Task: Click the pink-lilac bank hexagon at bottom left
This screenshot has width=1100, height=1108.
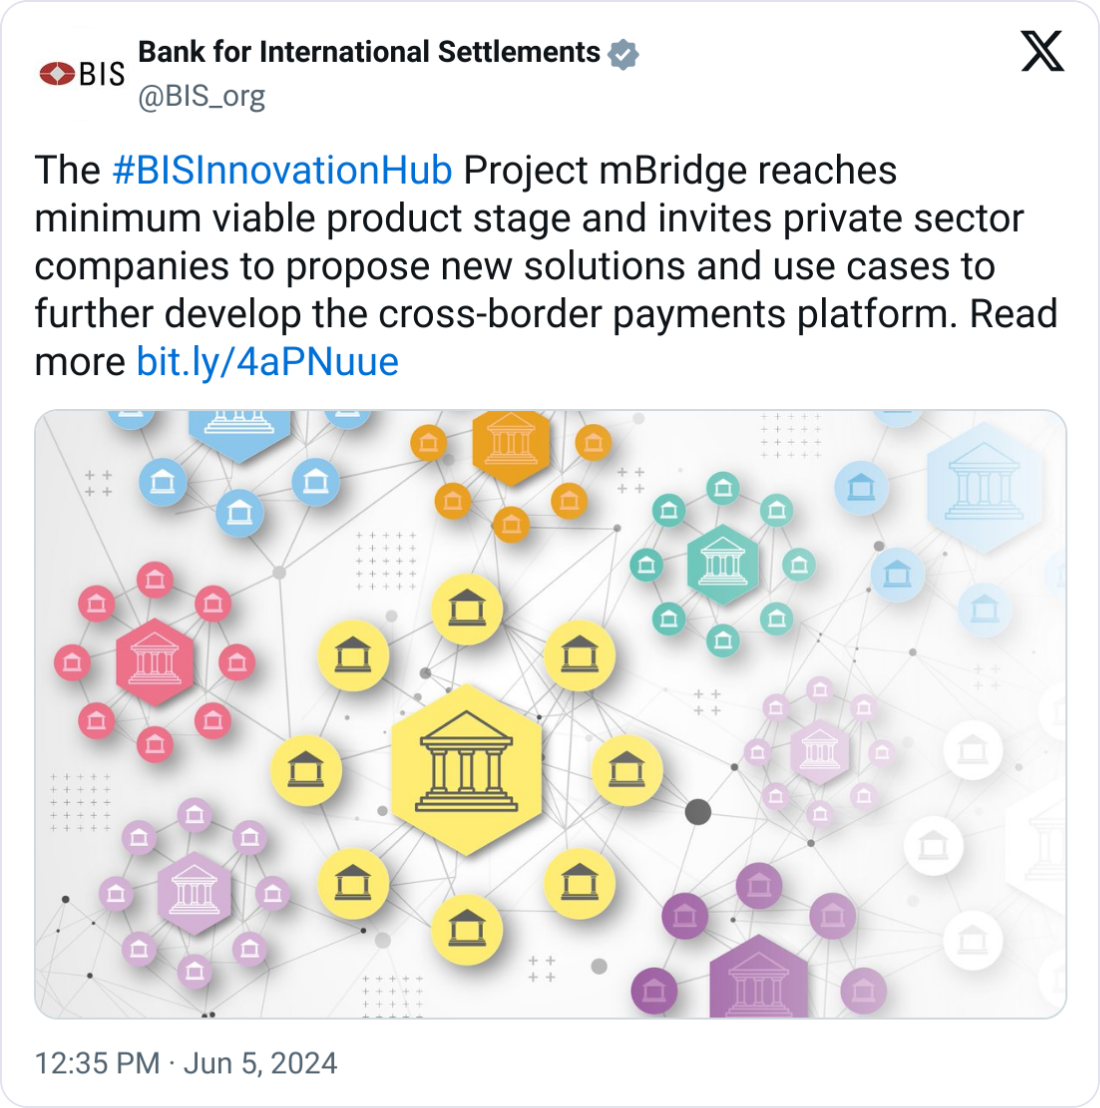Action: pos(194,893)
